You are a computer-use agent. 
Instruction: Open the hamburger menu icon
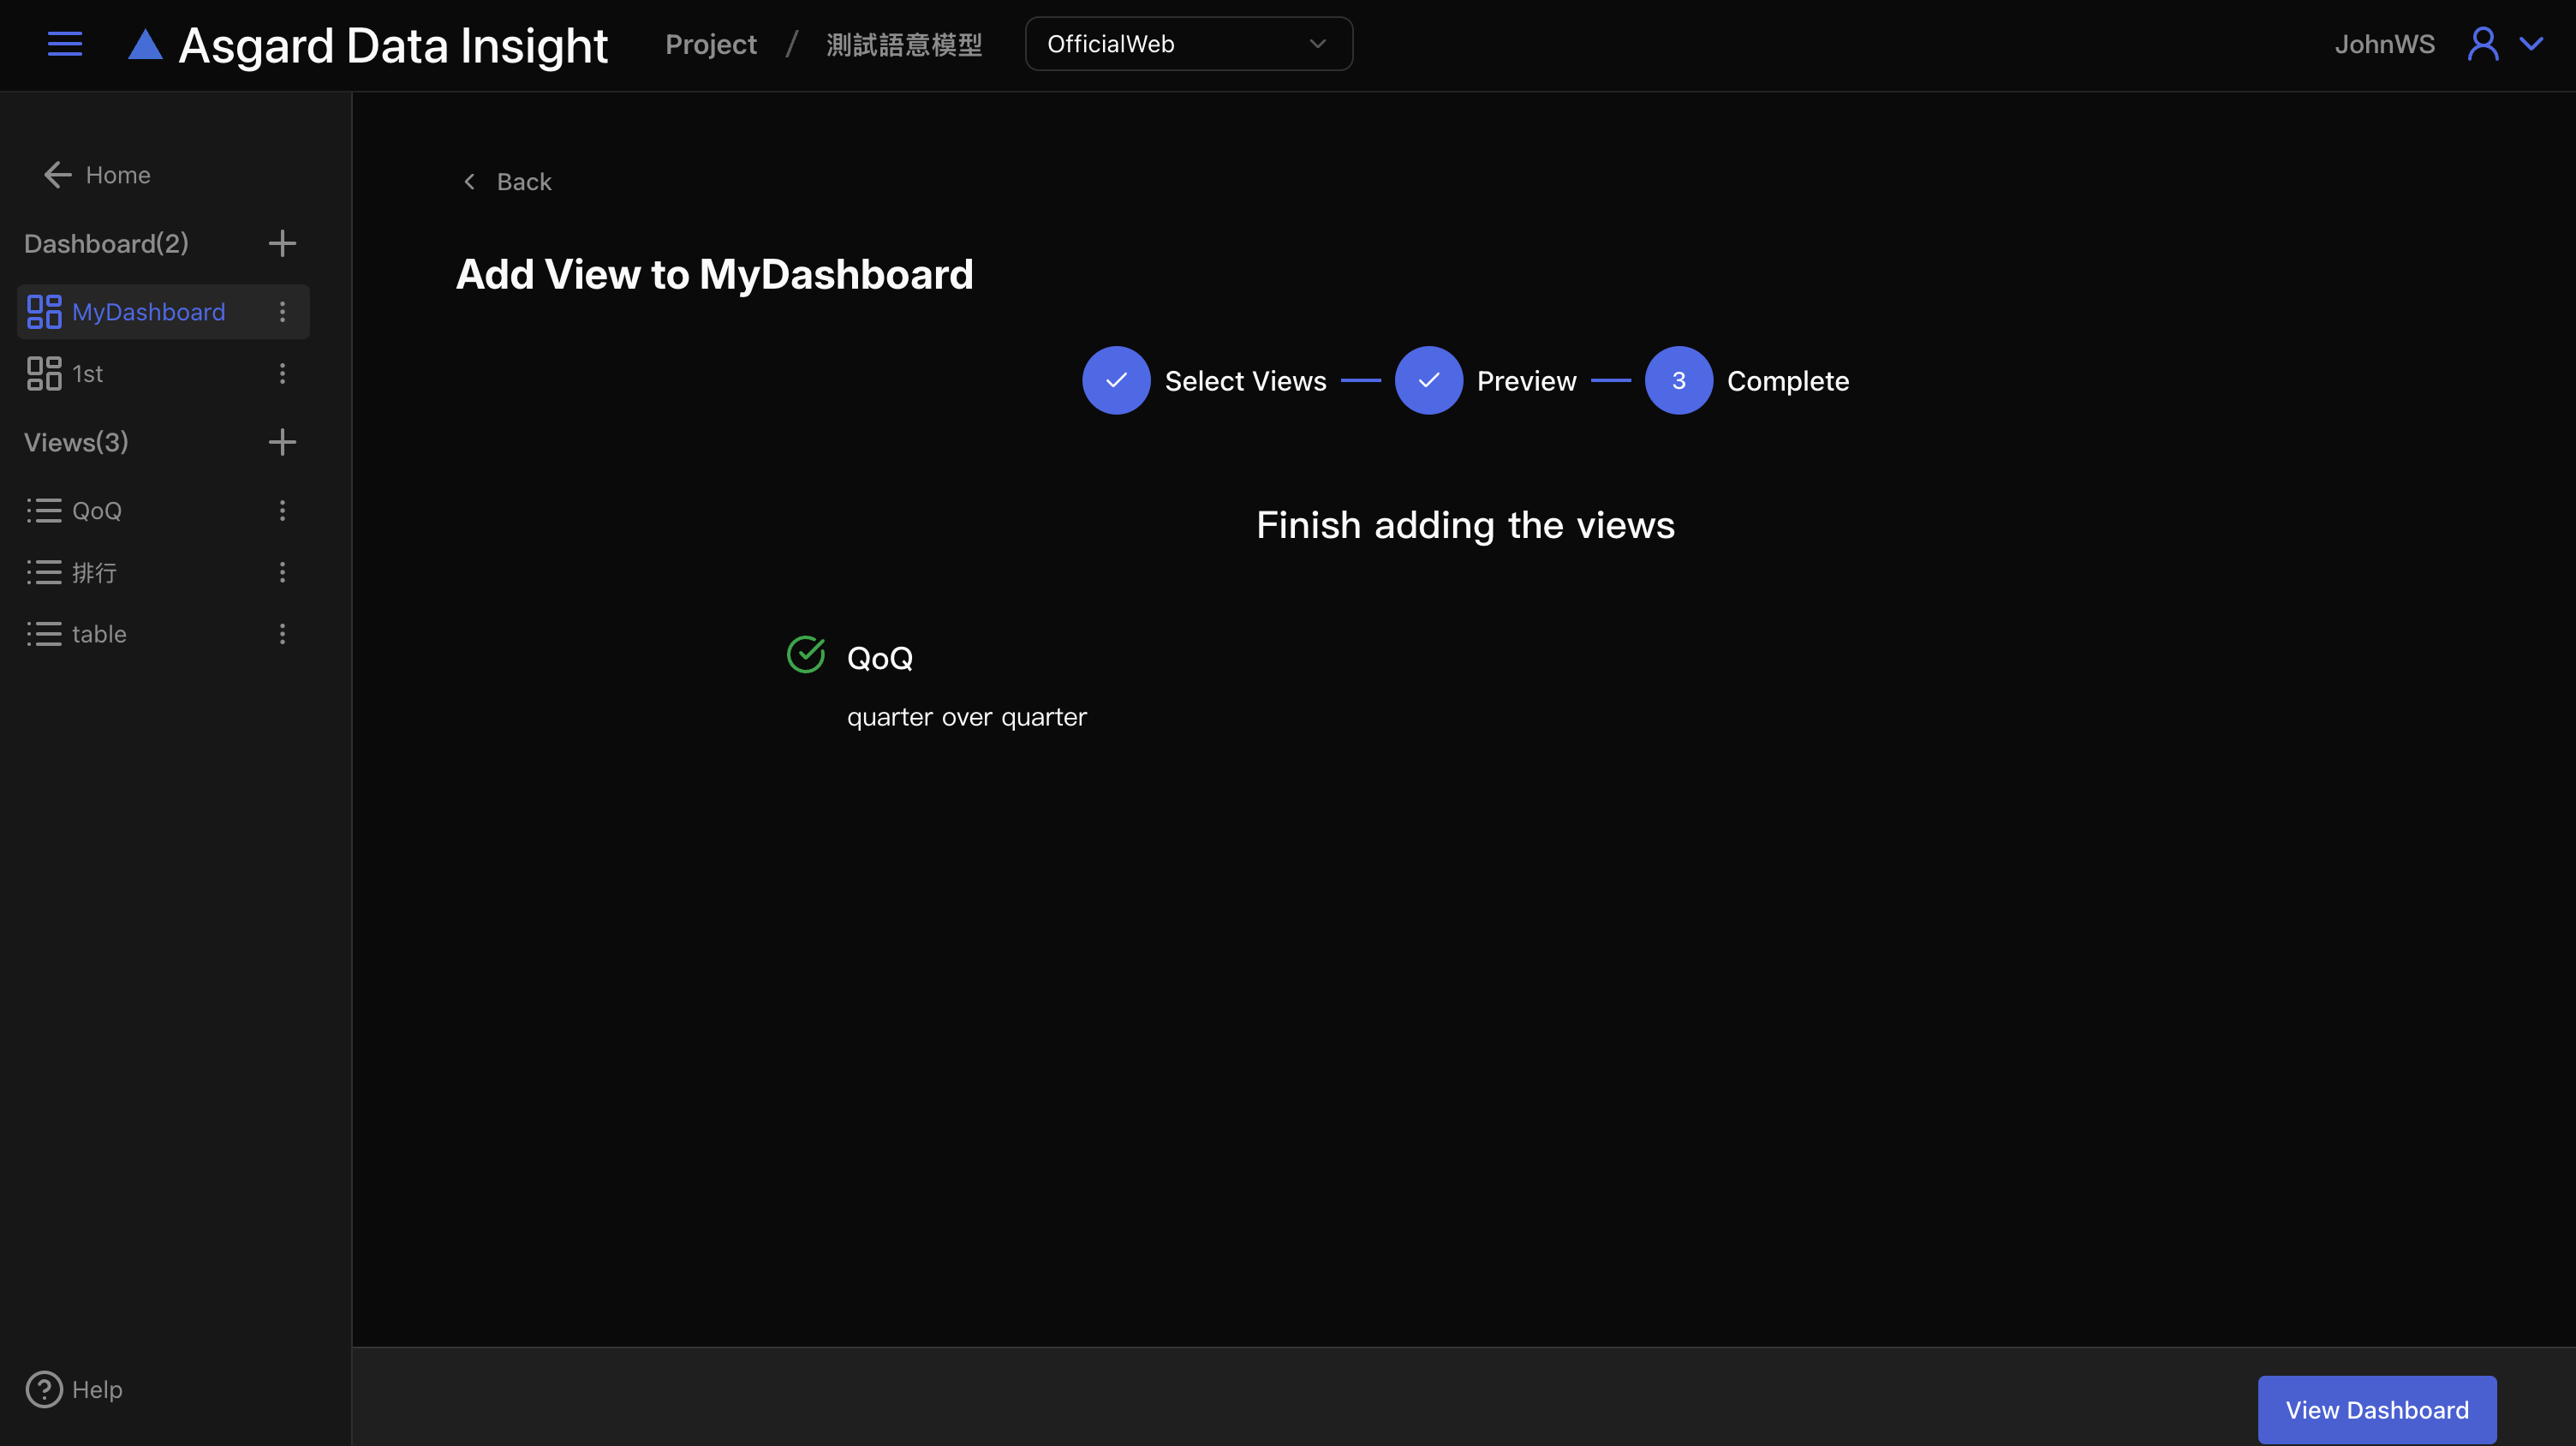coord(65,44)
